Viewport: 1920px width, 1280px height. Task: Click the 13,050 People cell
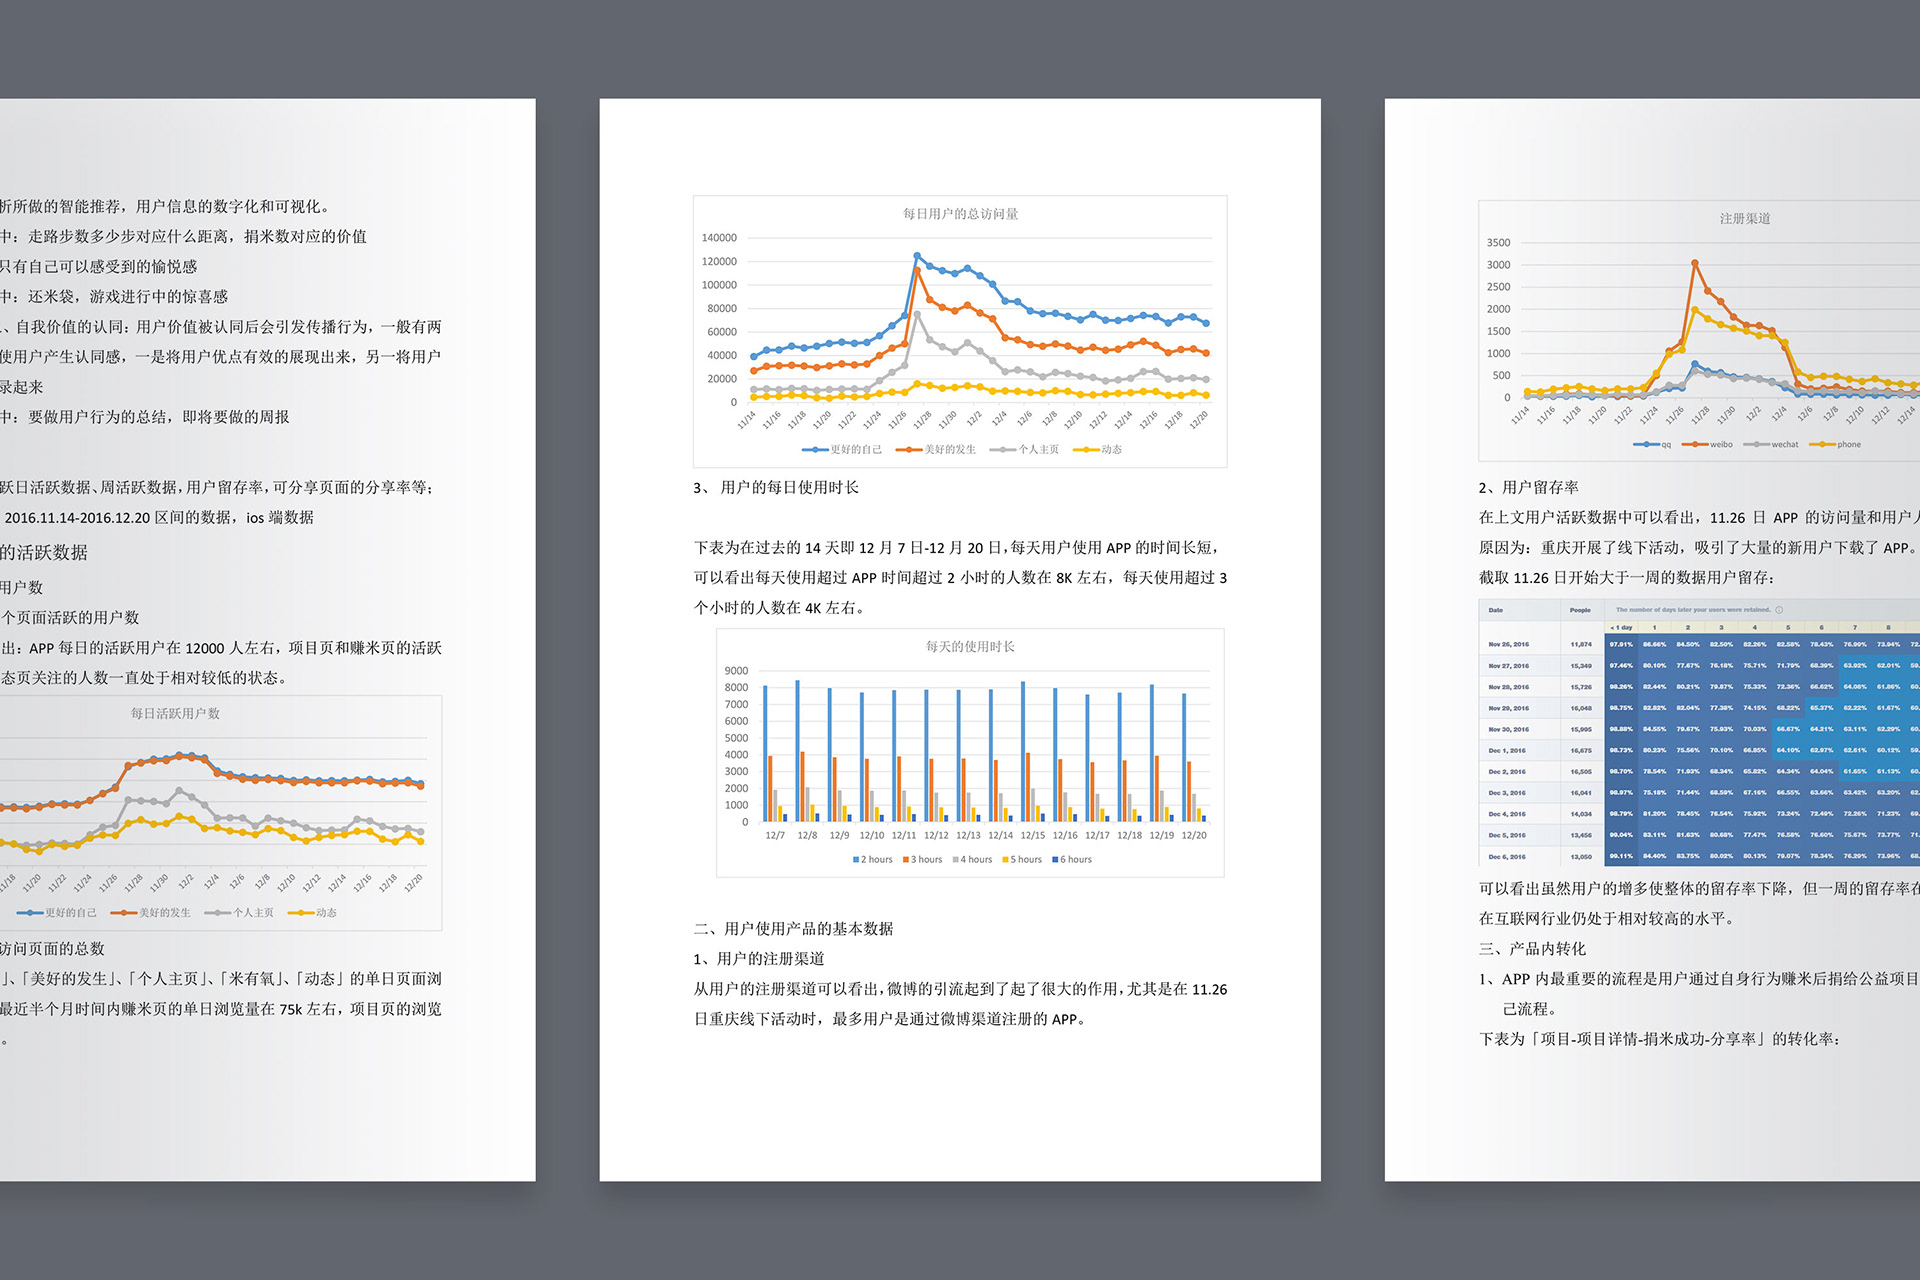coord(1581,857)
